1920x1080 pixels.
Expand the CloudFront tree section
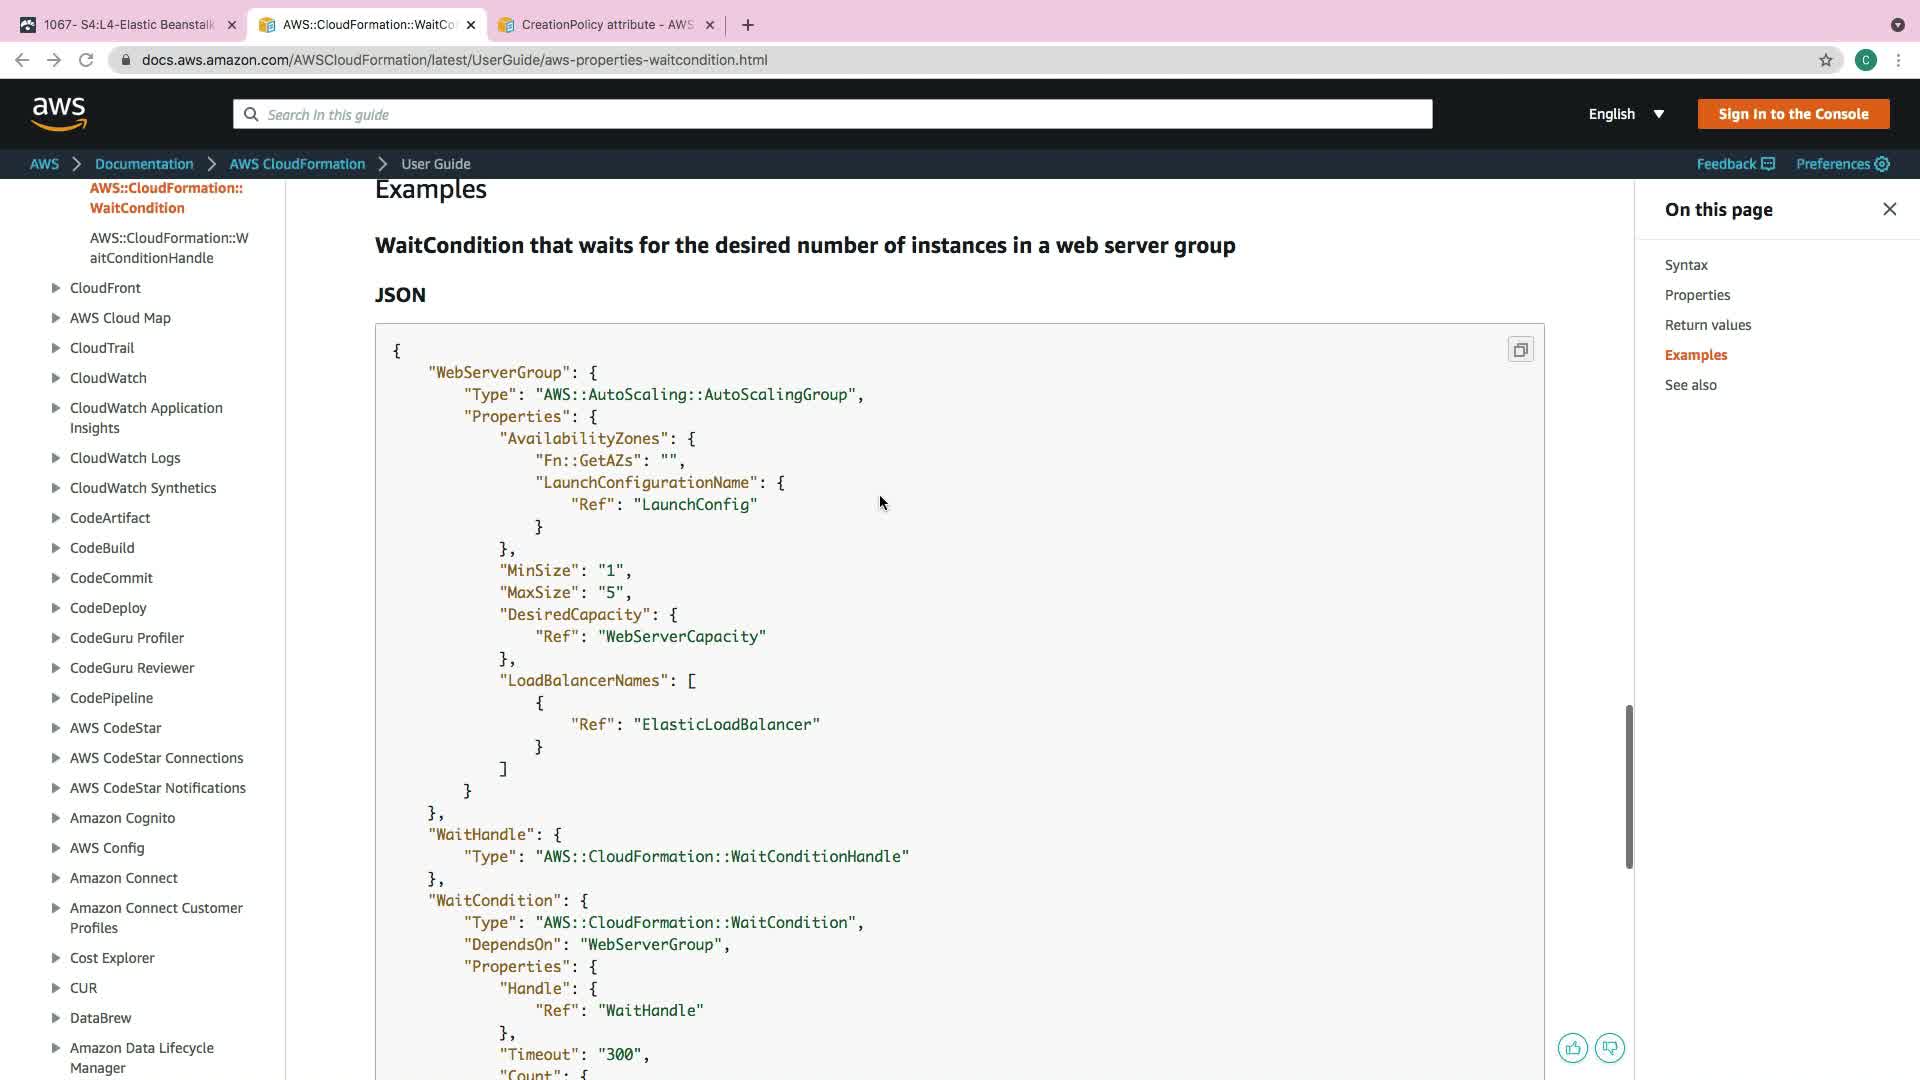coord(56,288)
